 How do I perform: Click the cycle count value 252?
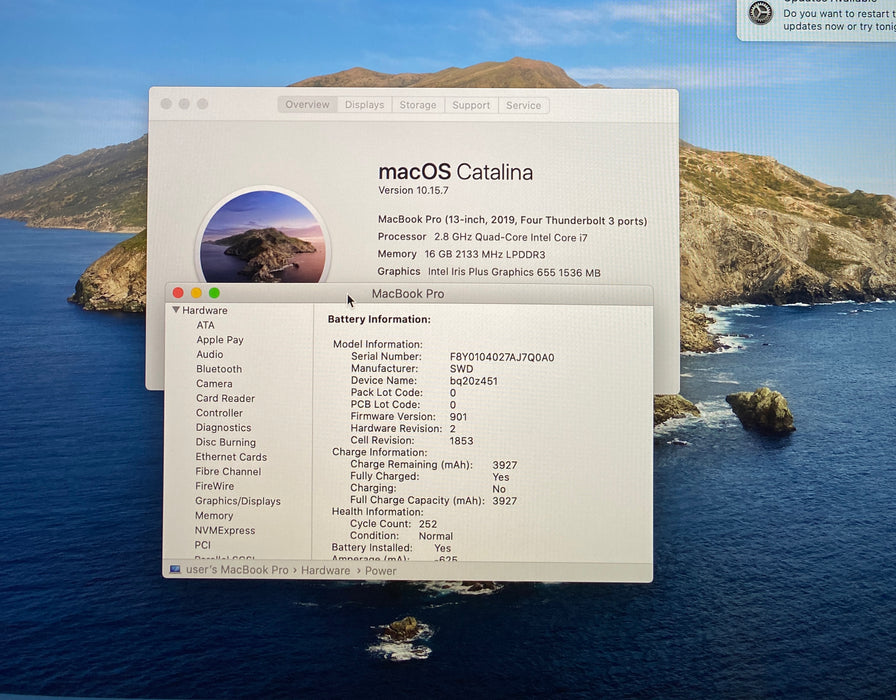pos(427,524)
